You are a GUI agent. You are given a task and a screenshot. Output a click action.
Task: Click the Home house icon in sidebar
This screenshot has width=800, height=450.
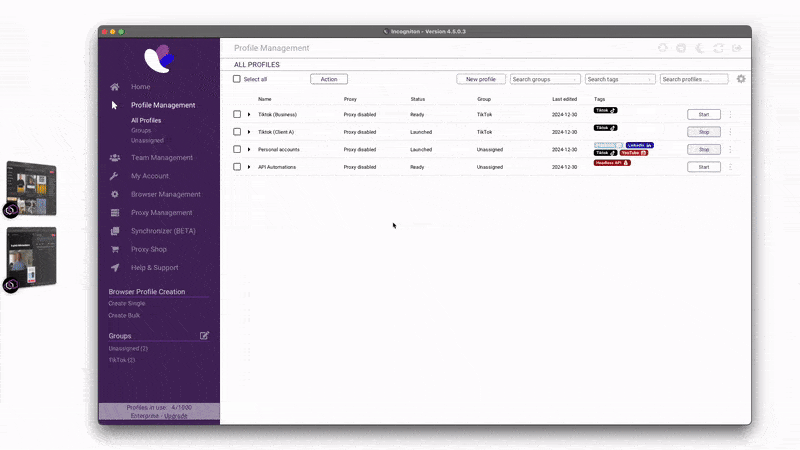point(115,87)
